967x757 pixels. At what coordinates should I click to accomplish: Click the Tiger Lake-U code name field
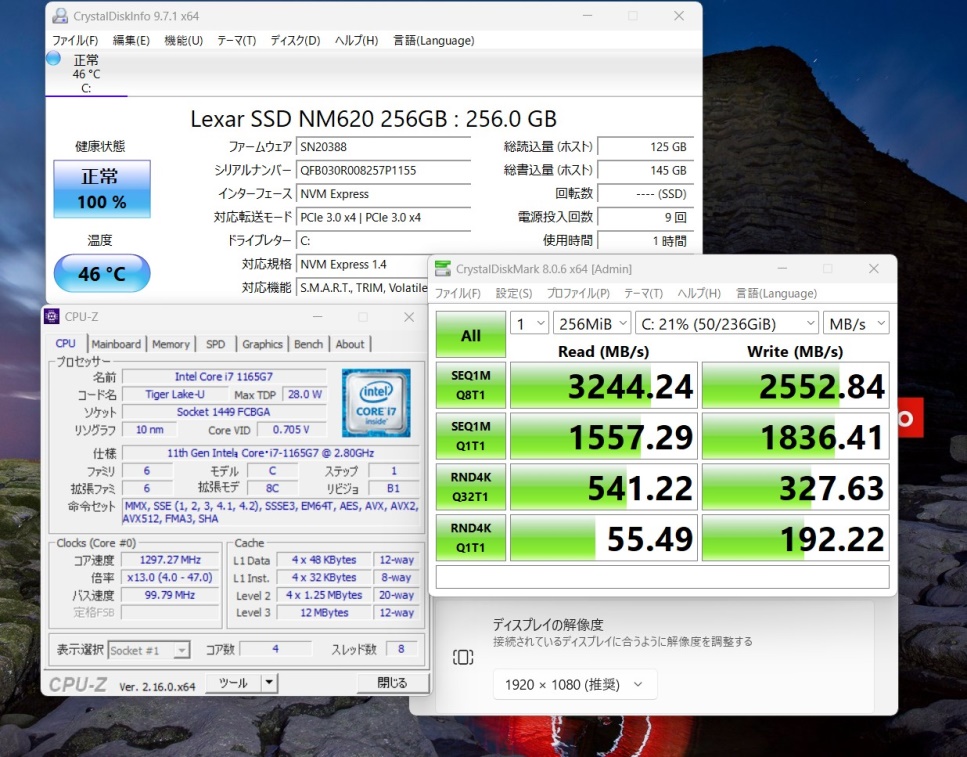point(175,394)
